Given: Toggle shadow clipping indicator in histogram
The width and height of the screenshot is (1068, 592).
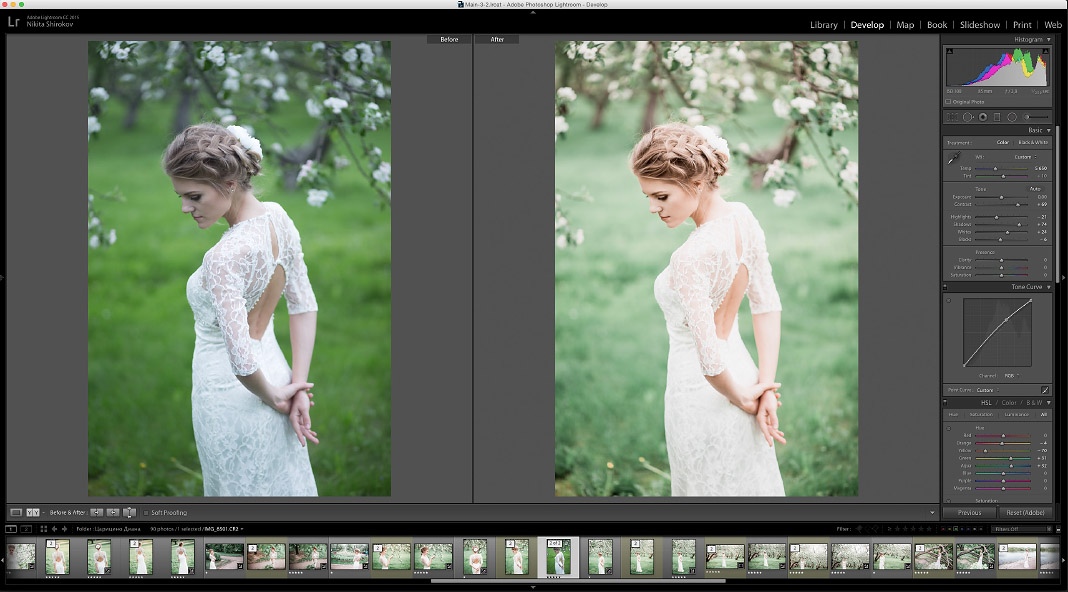Looking at the screenshot, I should pyautogui.click(x=949, y=51).
